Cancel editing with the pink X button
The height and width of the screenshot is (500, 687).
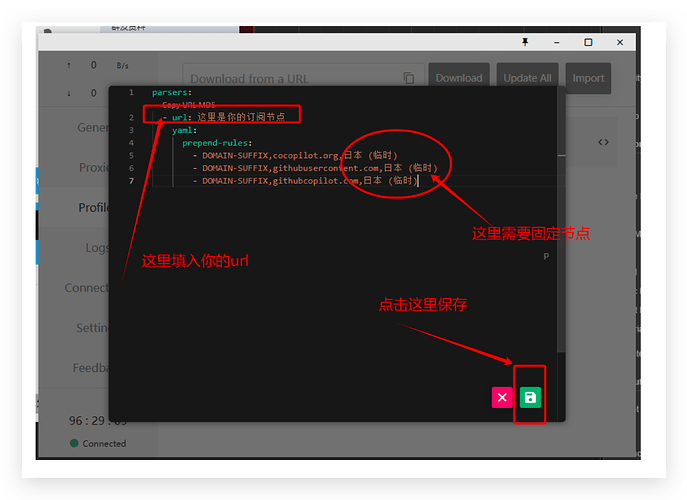point(502,397)
